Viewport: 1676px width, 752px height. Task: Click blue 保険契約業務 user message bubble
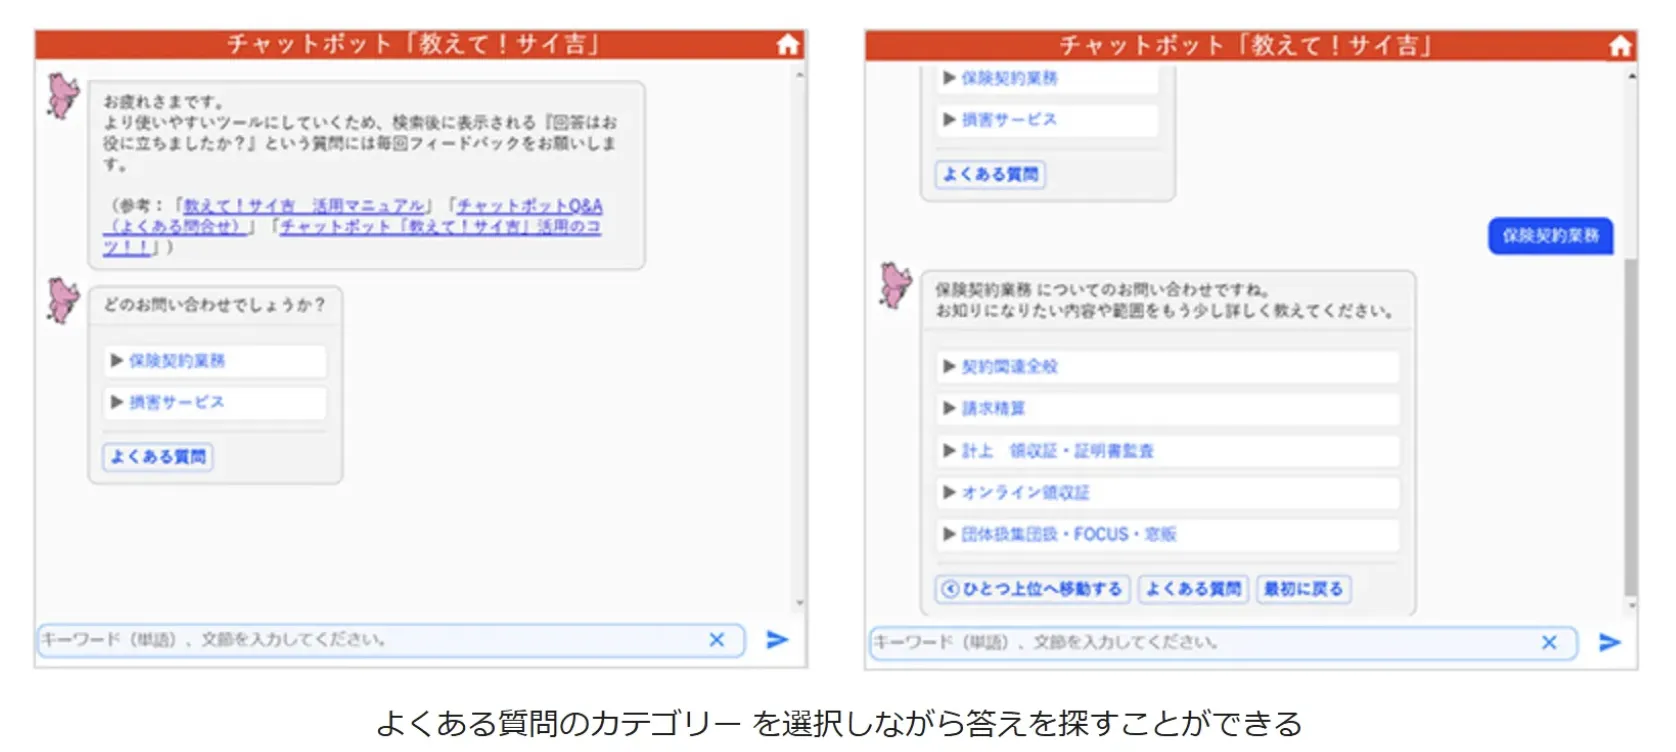[x=1550, y=236]
